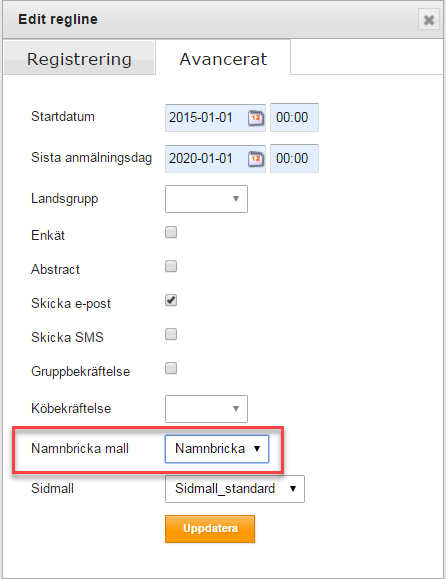The height and width of the screenshot is (579, 446).
Task: Tick the Abstract checkbox
Action: click(171, 266)
